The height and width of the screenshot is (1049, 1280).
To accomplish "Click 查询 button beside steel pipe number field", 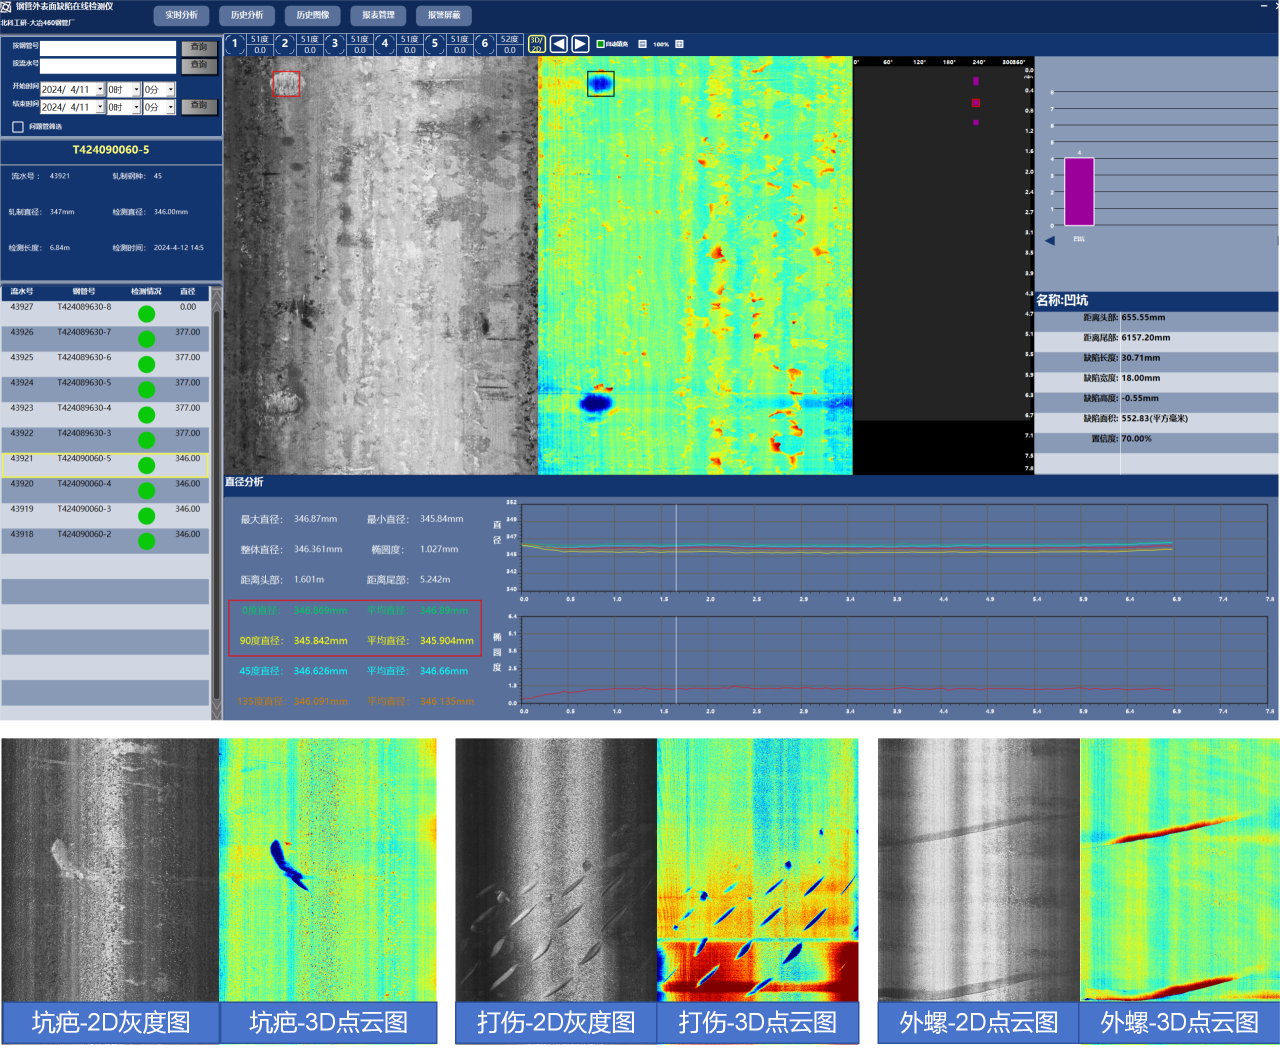I will click(x=199, y=47).
